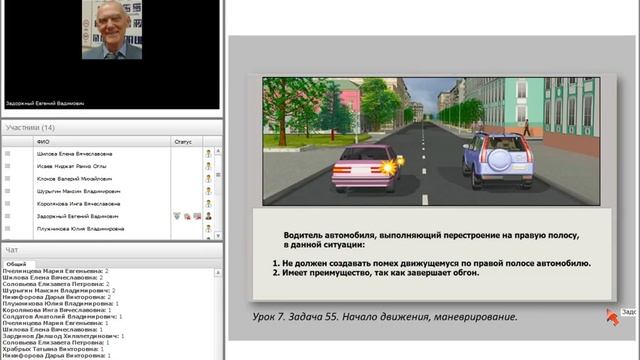Image resolution: width=640 pixels, height=360 pixels.
Task: Click the user icon for Плужникова Юлия Владимировна
Action: (208, 229)
